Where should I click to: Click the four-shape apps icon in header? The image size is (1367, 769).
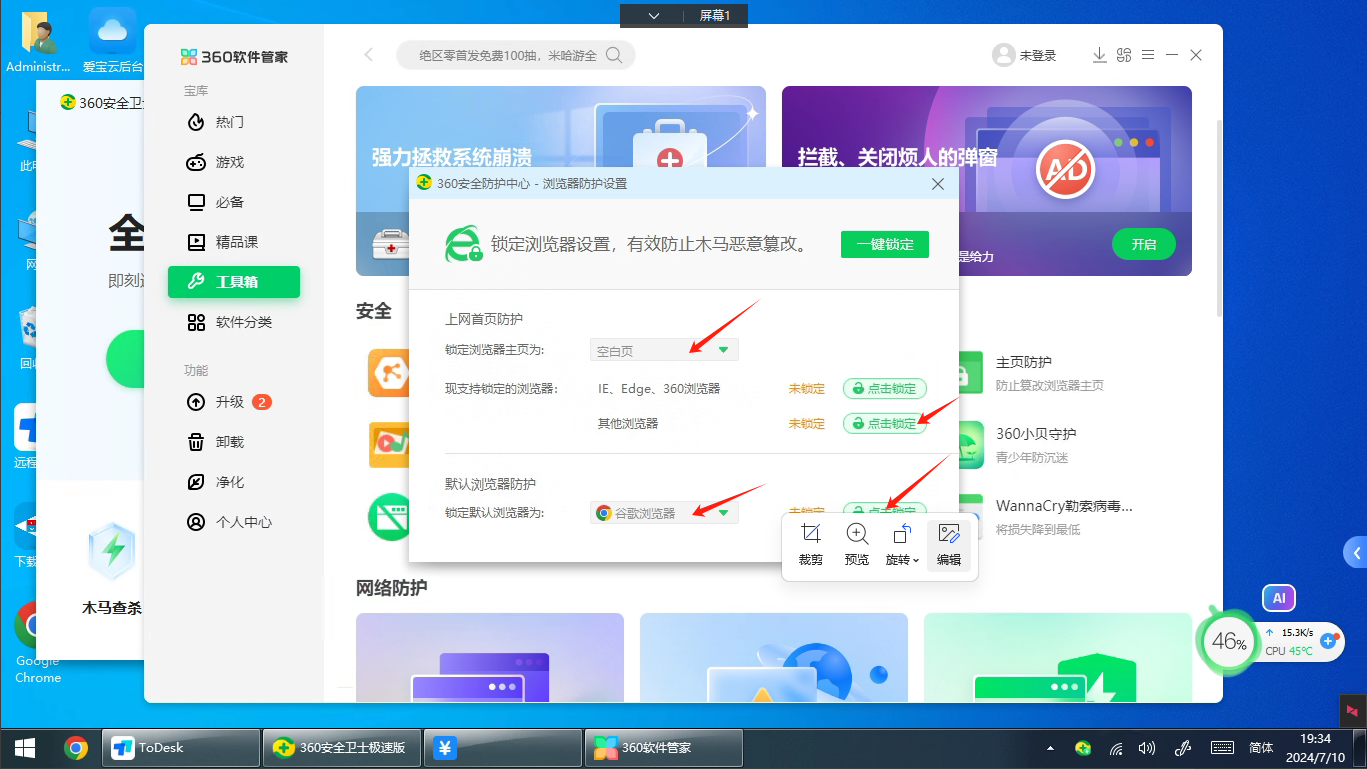pyautogui.click(x=1124, y=55)
